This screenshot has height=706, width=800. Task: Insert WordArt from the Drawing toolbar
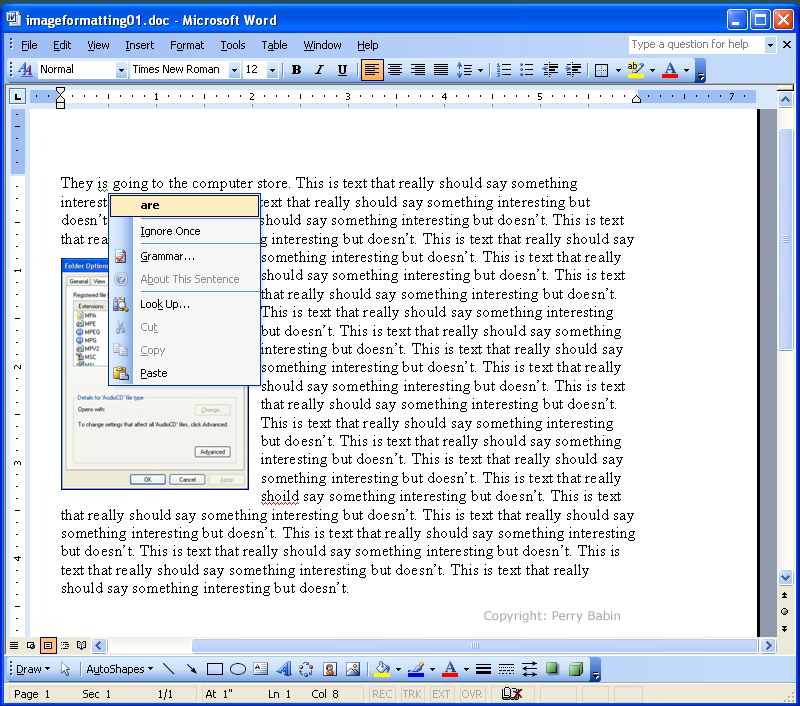tap(284, 669)
